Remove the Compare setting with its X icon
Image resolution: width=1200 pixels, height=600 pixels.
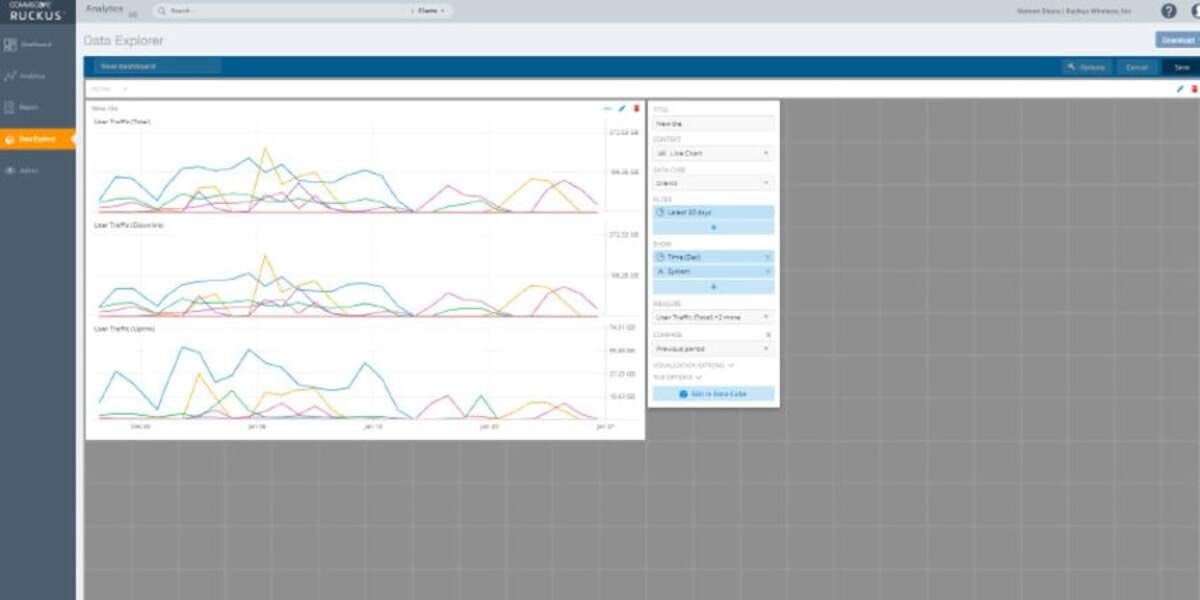(x=768, y=334)
